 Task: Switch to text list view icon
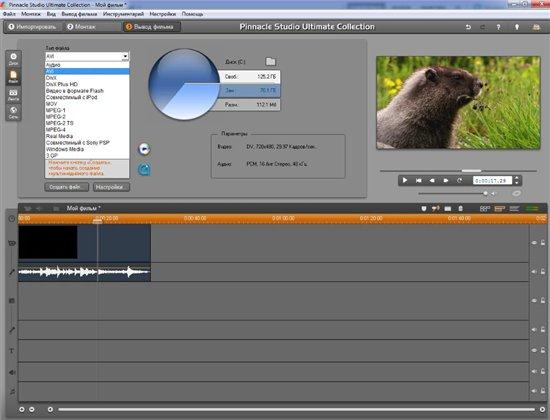pos(514,208)
